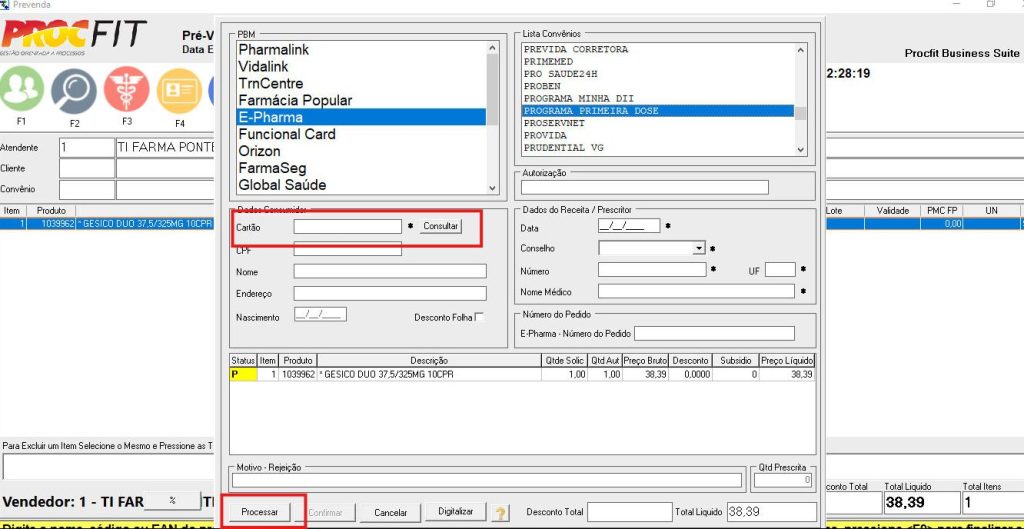This screenshot has height=529, width=1024.
Task: Toggle the Desconto Folha checkbox
Action: 479,317
